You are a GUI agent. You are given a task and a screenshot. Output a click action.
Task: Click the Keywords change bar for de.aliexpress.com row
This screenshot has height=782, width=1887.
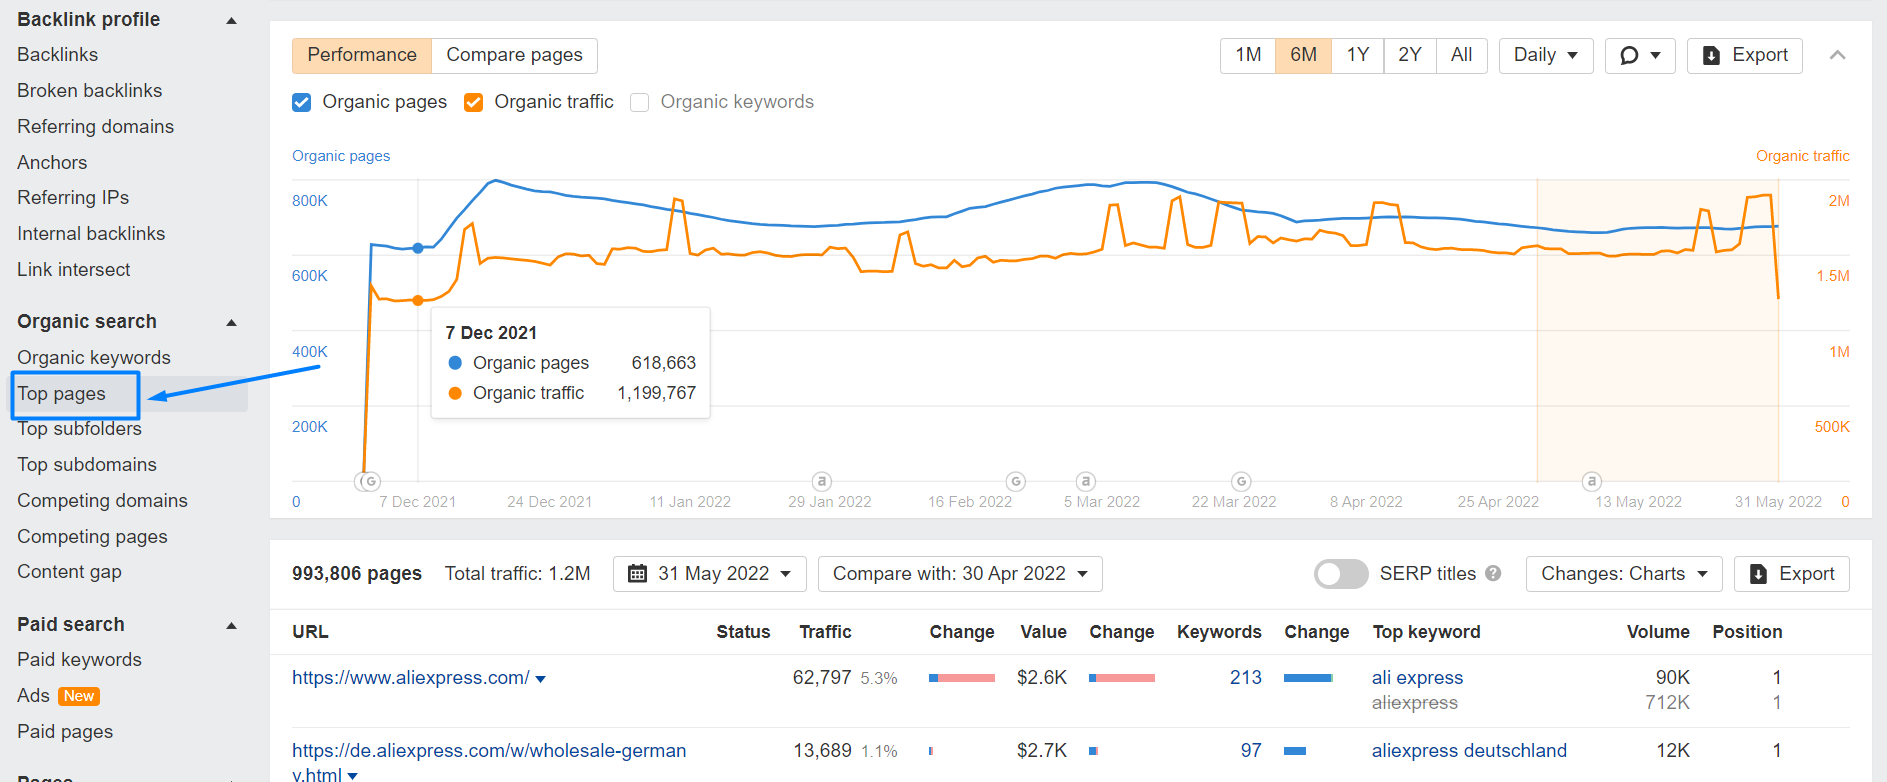(1295, 751)
